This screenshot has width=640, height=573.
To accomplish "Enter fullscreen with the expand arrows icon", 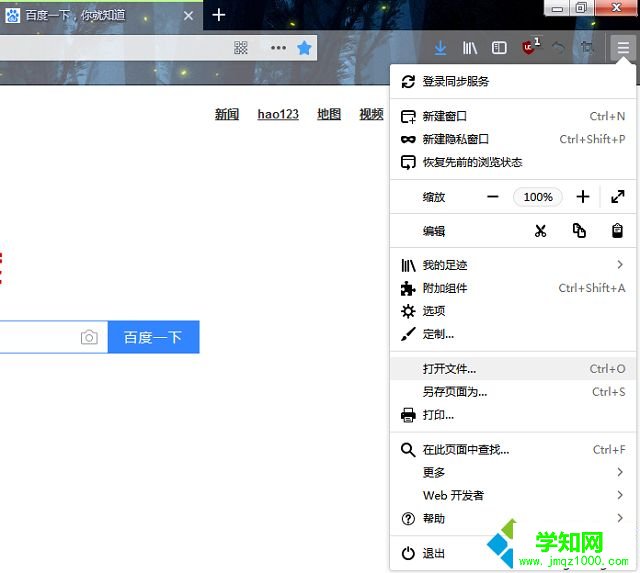I will 618,197.
